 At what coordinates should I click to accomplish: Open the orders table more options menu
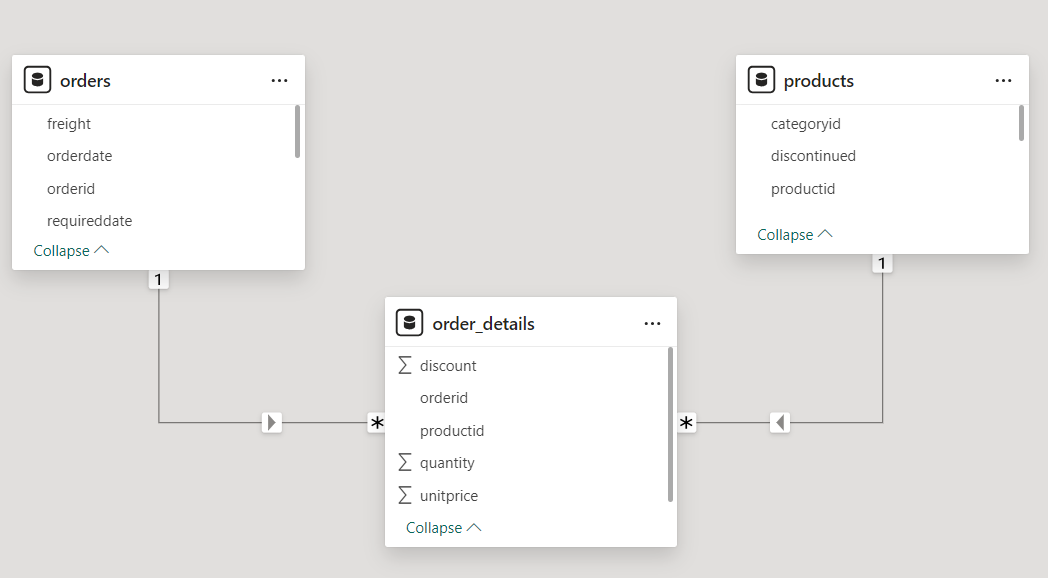(279, 81)
